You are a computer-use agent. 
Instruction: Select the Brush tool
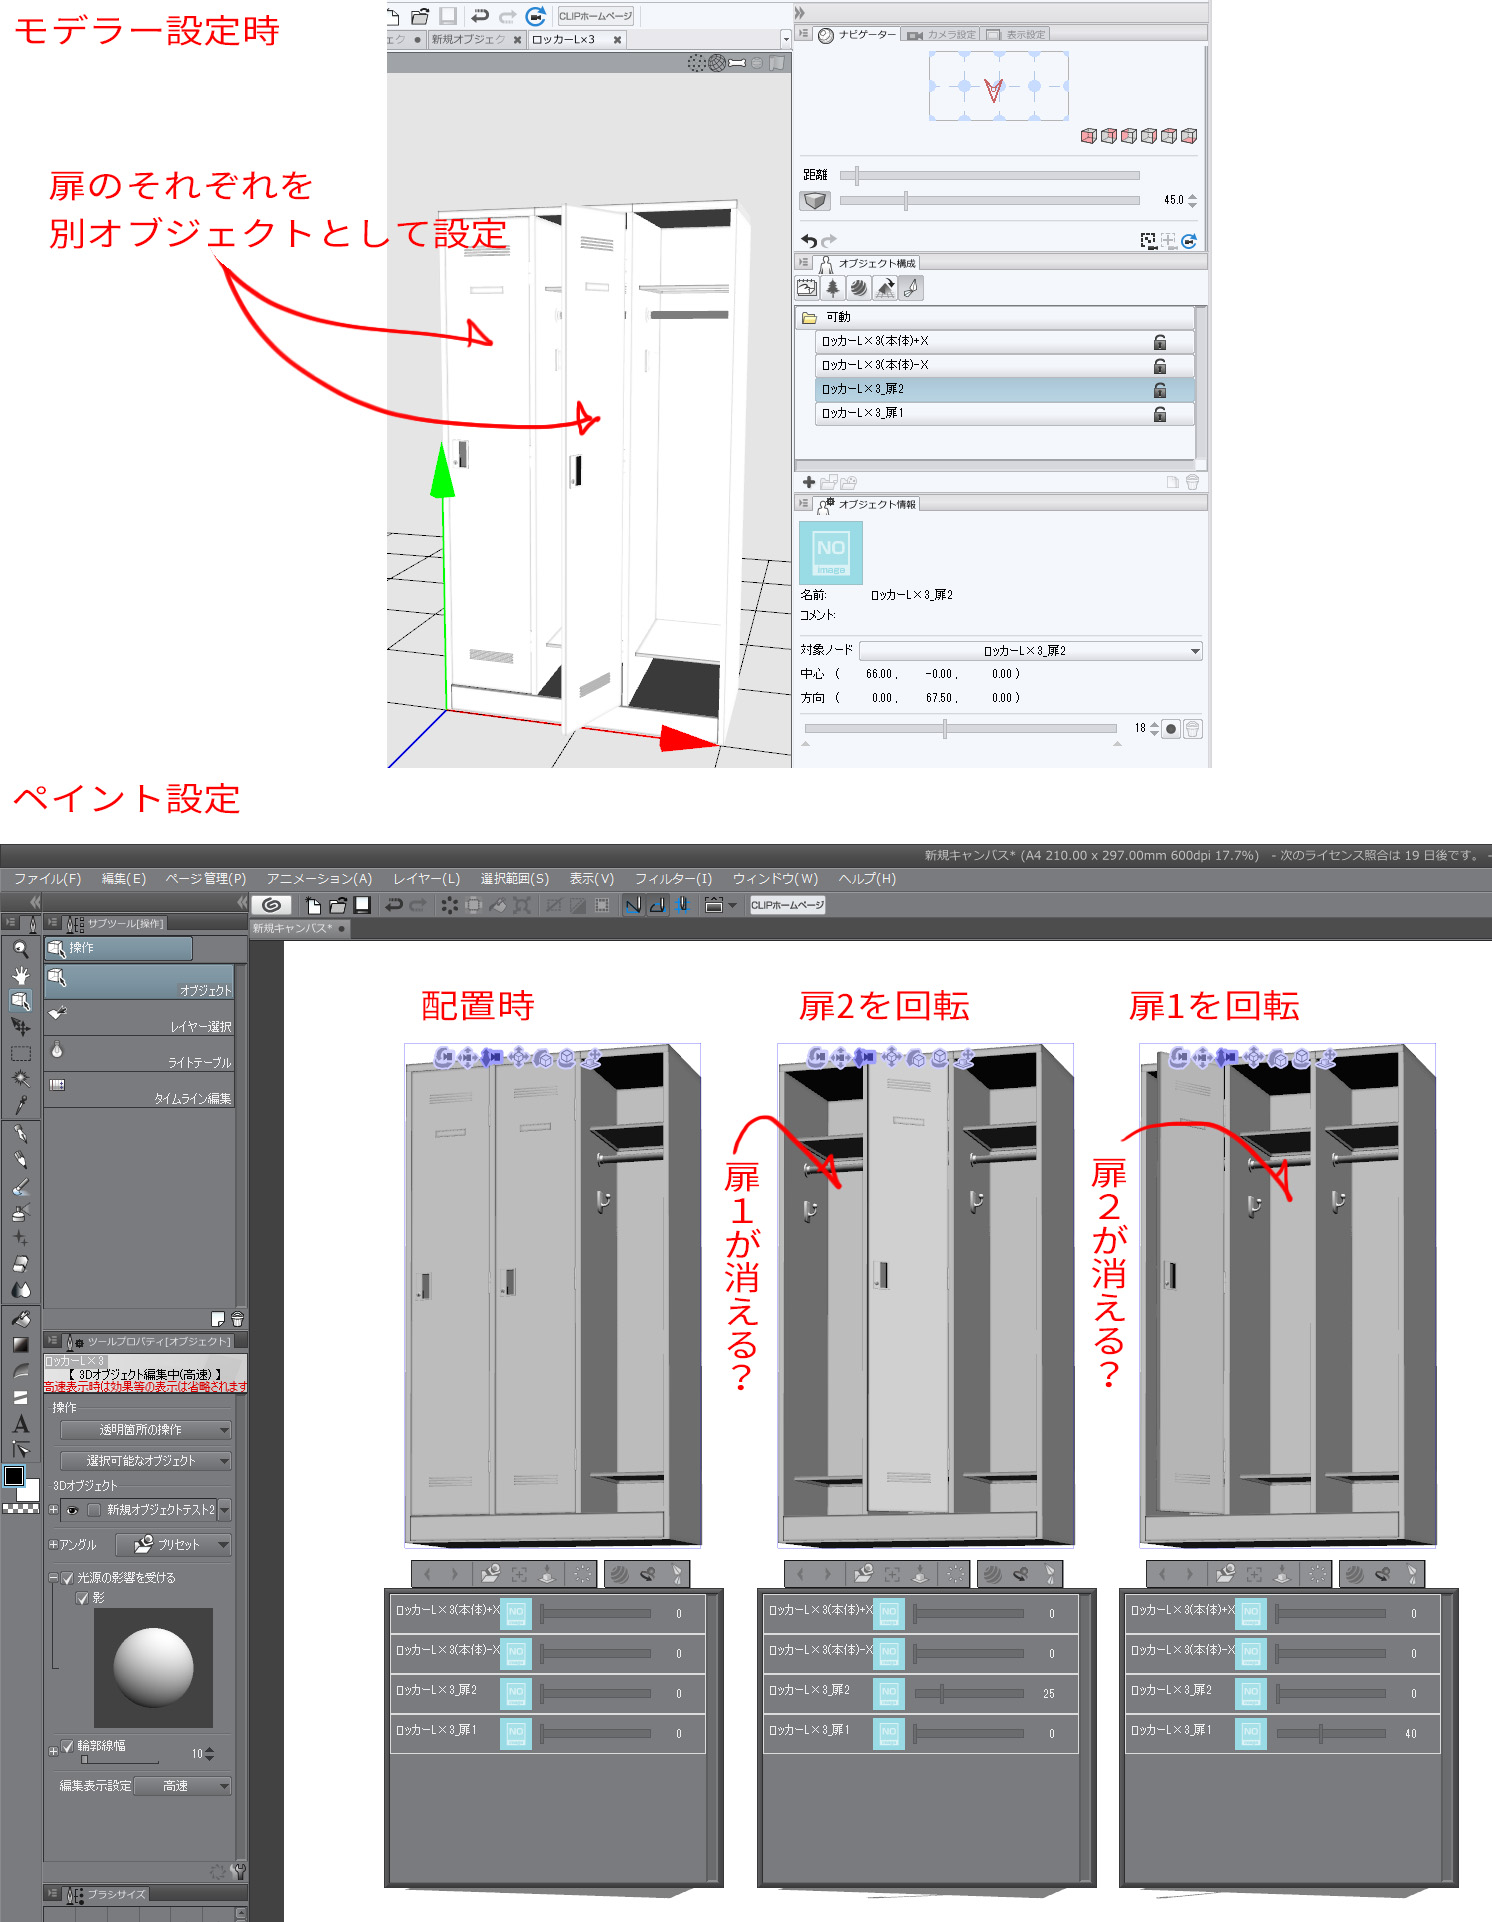point(20,1186)
